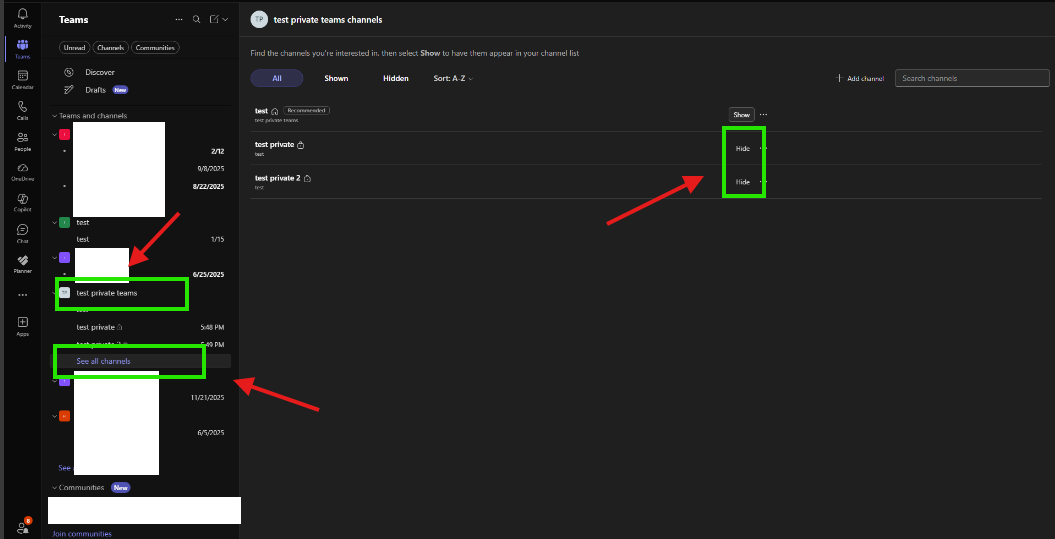The width and height of the screenshot is (1055, 539).
Task: Click the Recommended badge on test channel
Action: [306, 110]
